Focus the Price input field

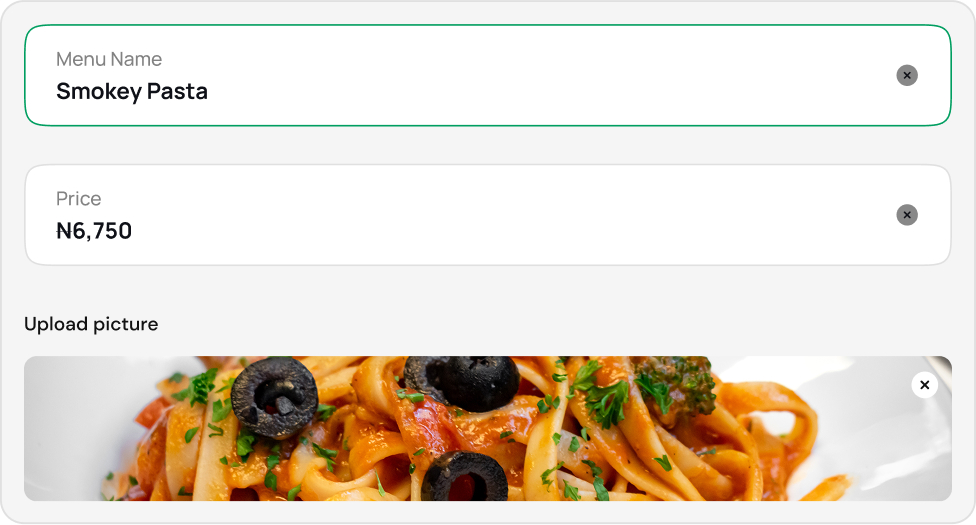click(x=488, y=215)
